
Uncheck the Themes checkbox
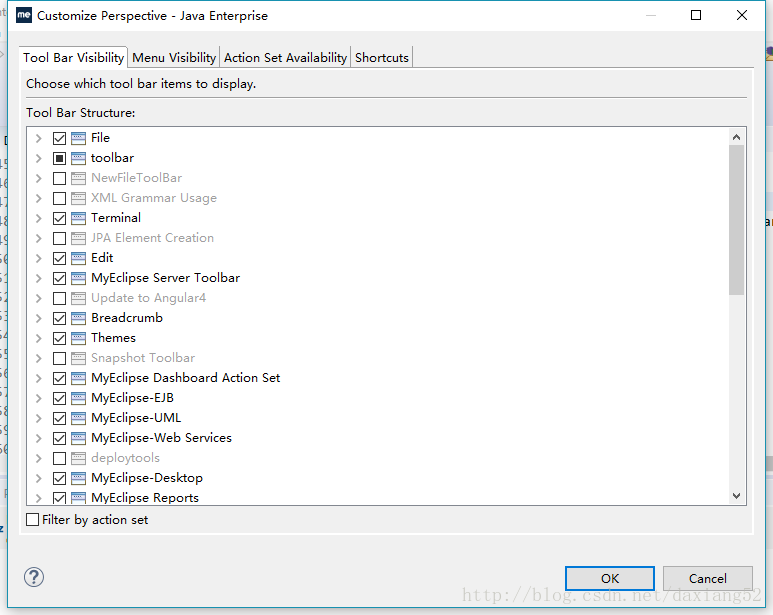coord(59,339)
